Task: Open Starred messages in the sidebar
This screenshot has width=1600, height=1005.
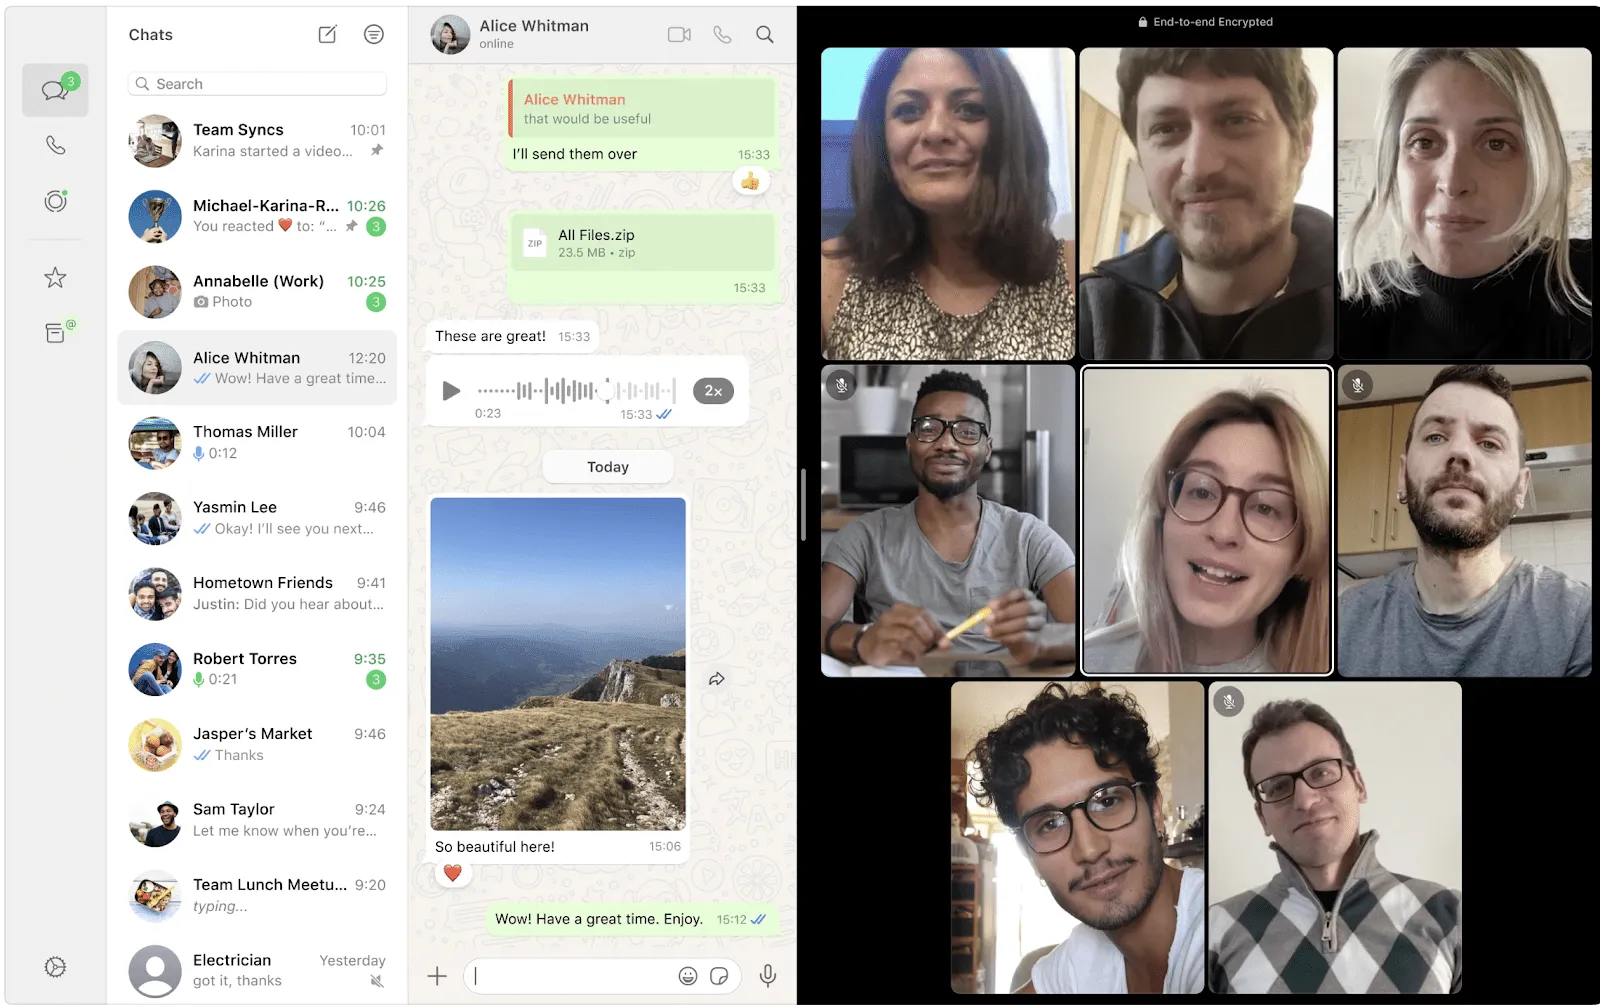Action: pyautogui.click(x=55, y=278)
